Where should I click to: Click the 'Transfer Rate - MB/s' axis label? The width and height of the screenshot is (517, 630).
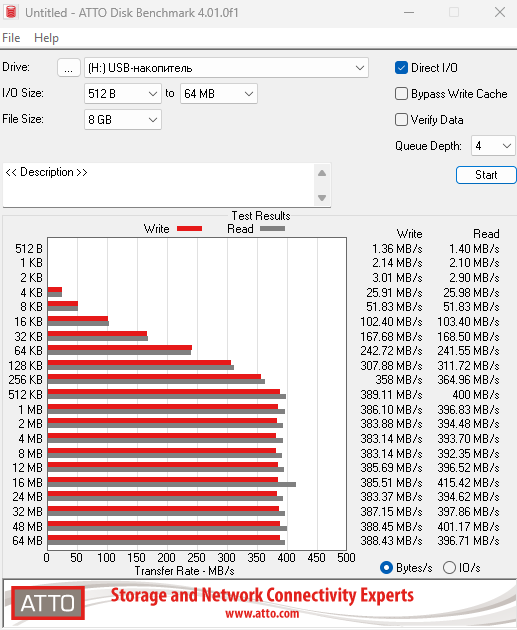point(184,571)
